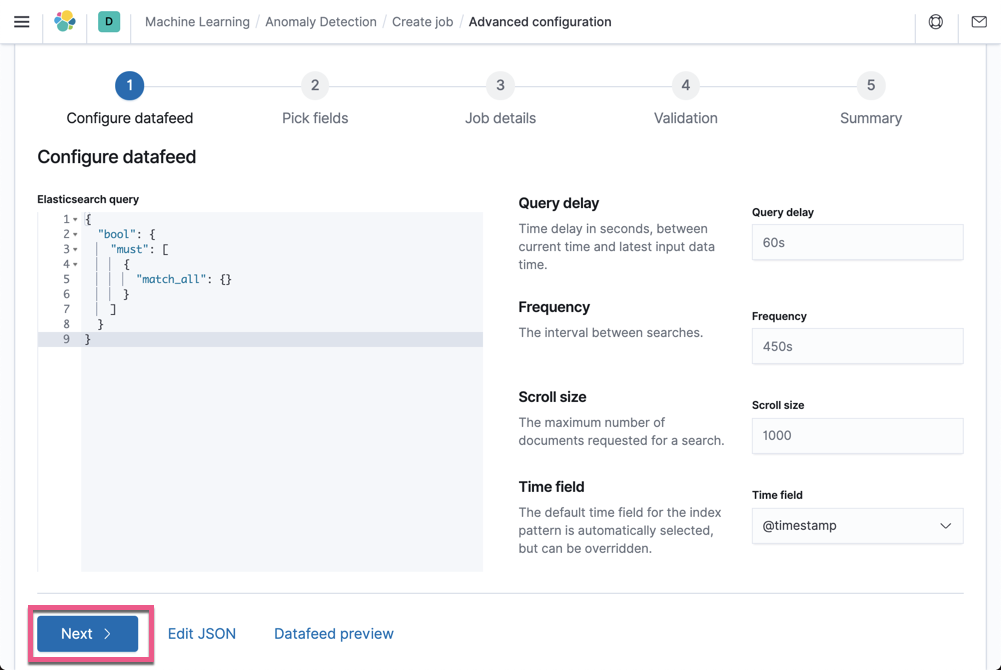The image size is (1001, 670).
Task: Open Anomaly Detection breadcrumb link
Action: [321, 22]
